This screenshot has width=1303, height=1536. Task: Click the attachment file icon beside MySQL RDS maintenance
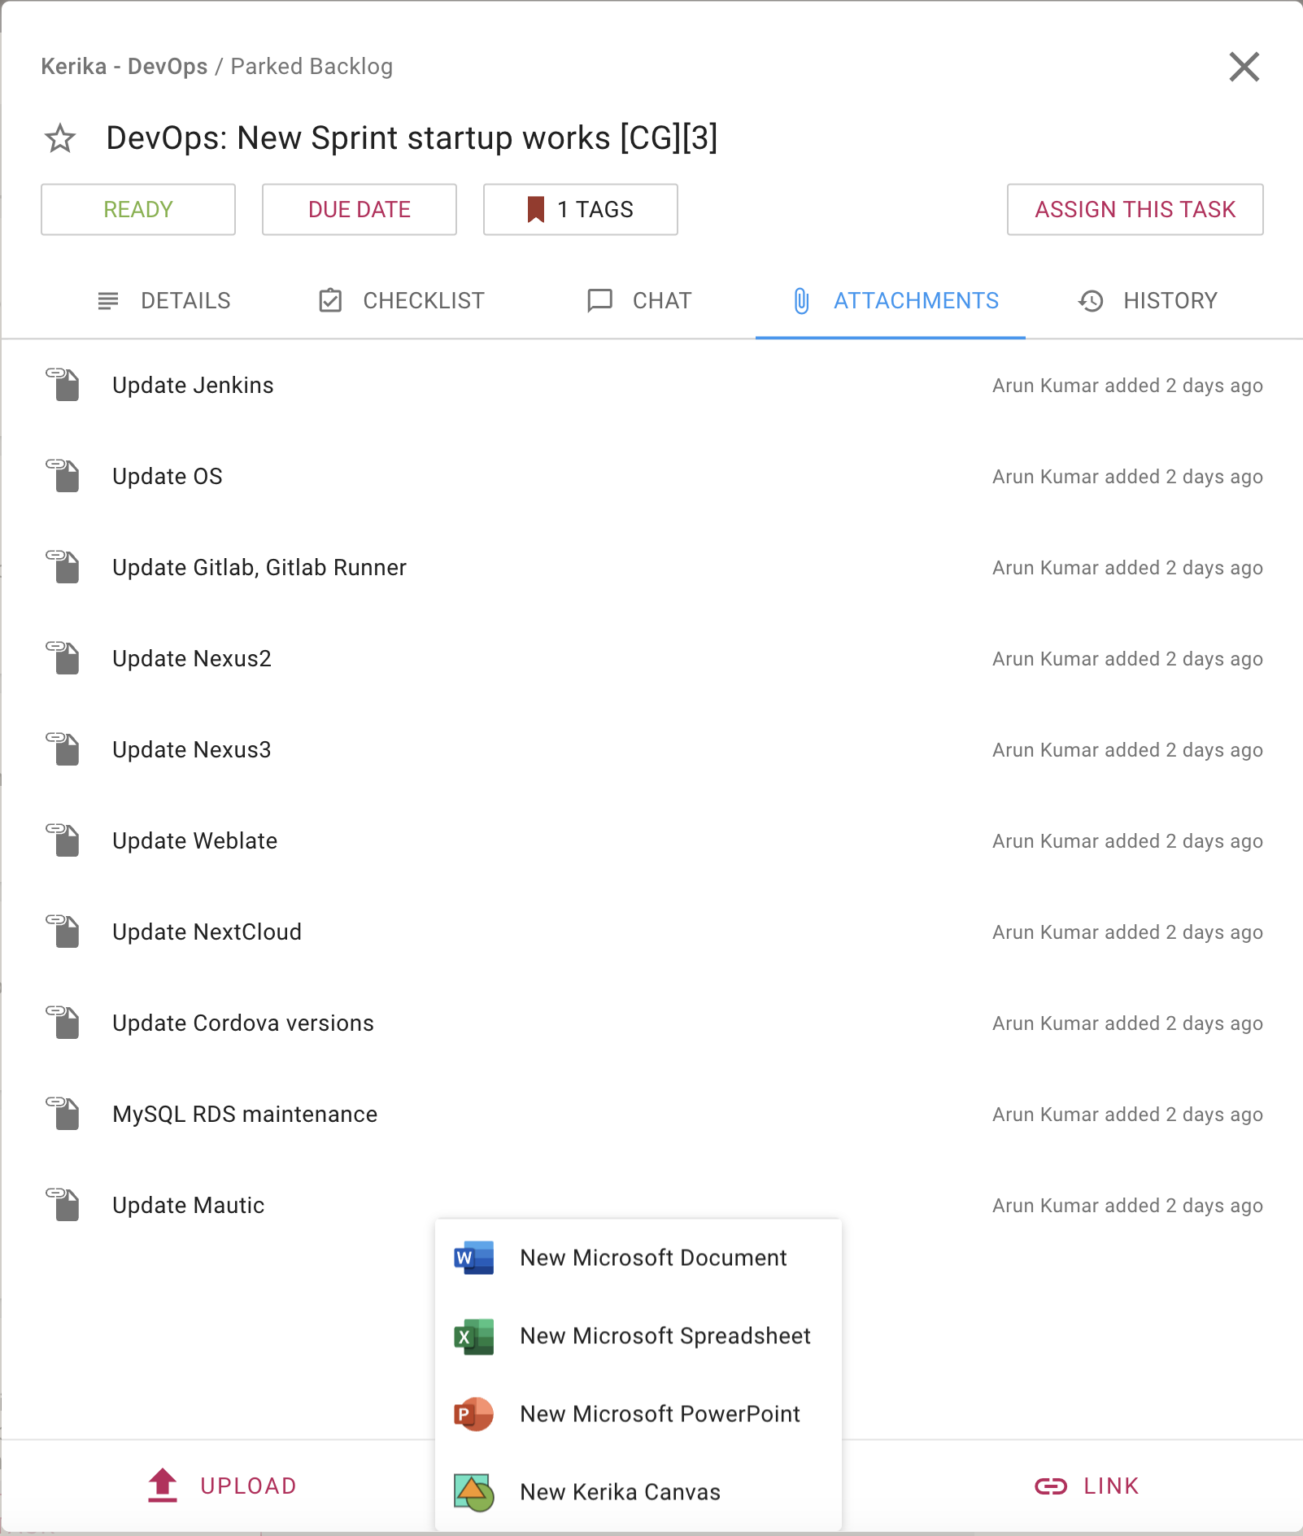[64, 1113]
